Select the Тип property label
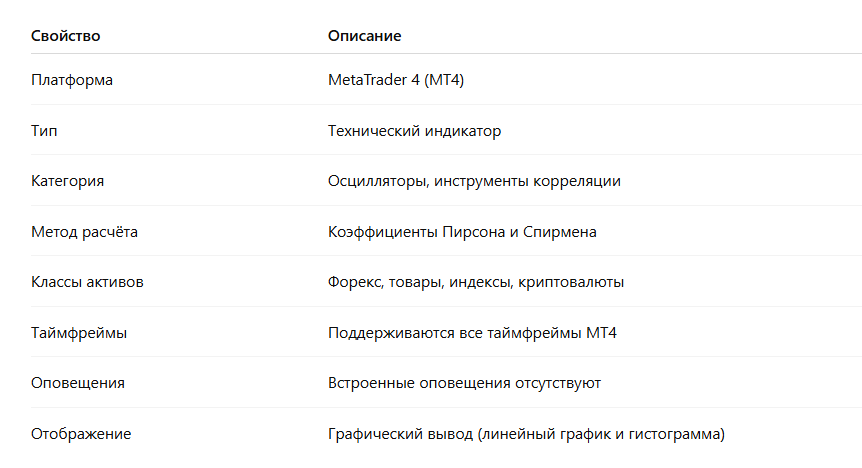 44,131
